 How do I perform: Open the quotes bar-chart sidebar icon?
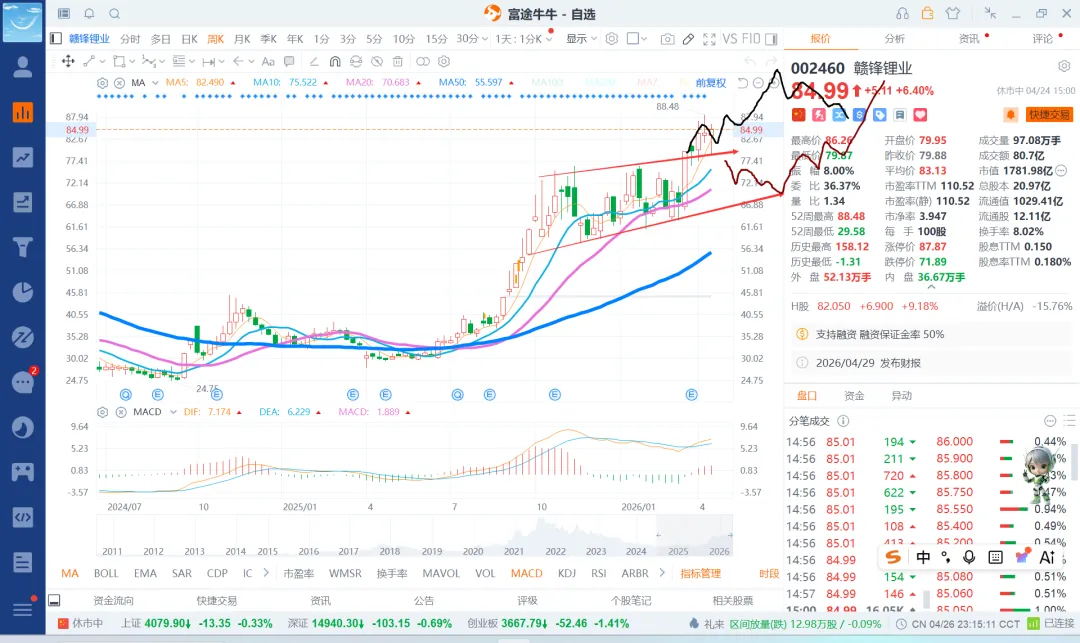pyautogui.click(x=23, y=112)
